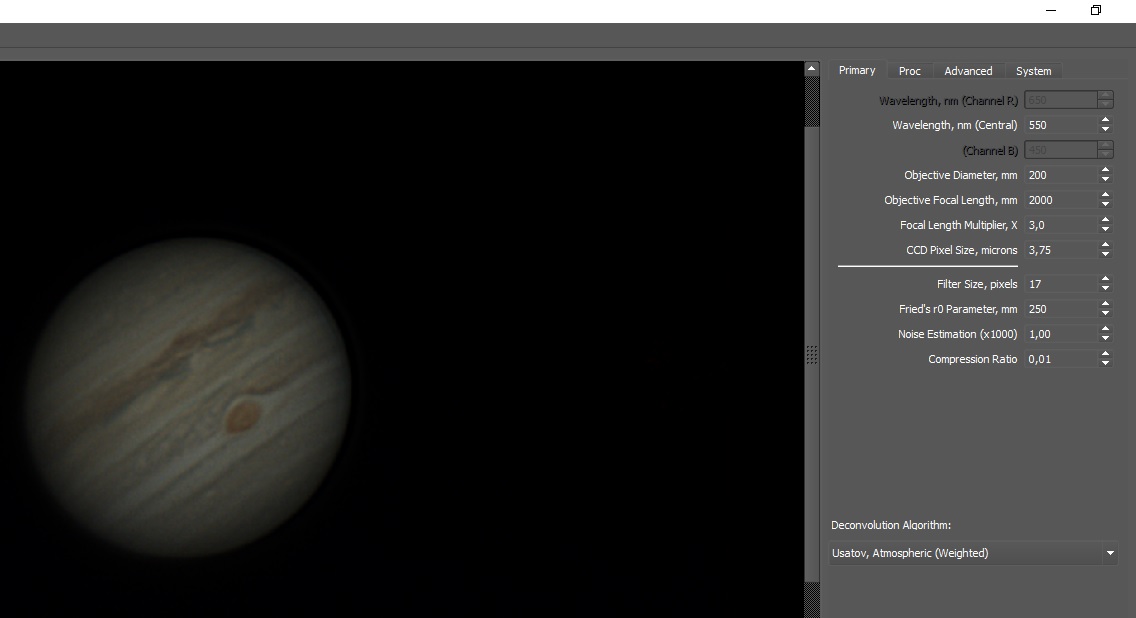Expand the Deconvolution Algorithm dropdown
Screen dimensions: 1136x618
[1109, 553]
